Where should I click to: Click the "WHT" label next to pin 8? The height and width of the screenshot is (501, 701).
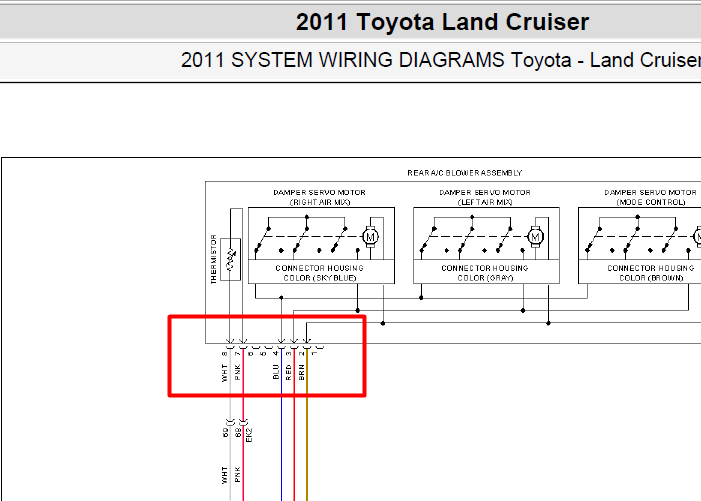tap(224, 374)
